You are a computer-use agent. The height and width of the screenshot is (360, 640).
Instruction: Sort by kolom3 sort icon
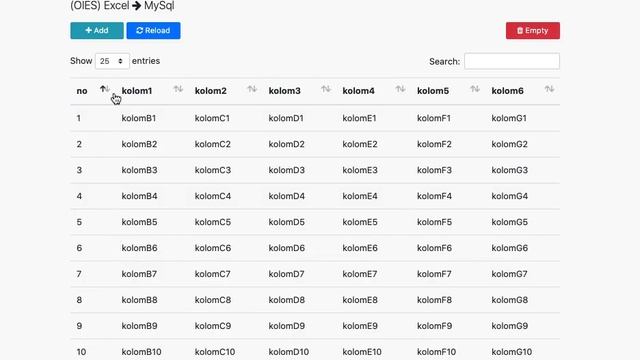(x=326, y=89)
